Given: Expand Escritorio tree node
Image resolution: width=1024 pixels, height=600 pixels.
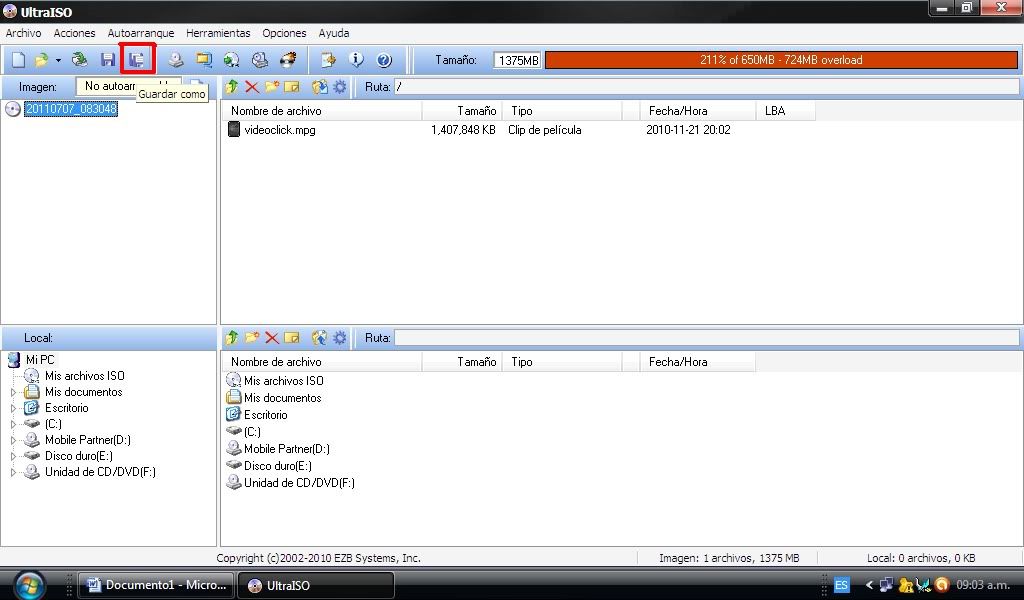Looking at the screenshot, I should pos(13,408).
